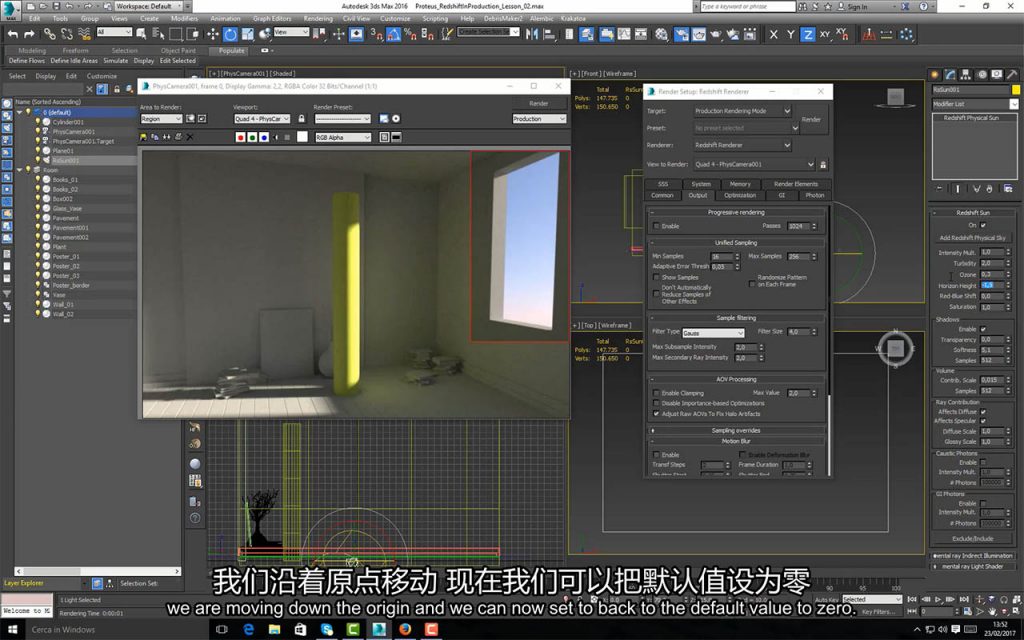Viewport: 1024px width, 640px height.
Task: Toggle blue channel in frame window
Action: point(264,137)
